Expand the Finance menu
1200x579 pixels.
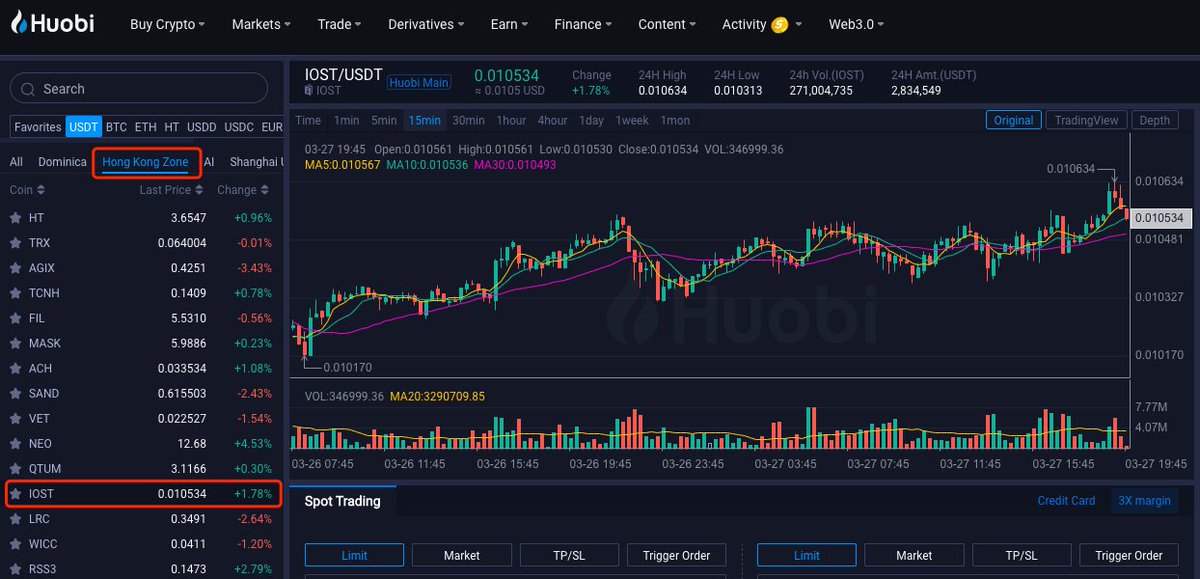(583, 24)
